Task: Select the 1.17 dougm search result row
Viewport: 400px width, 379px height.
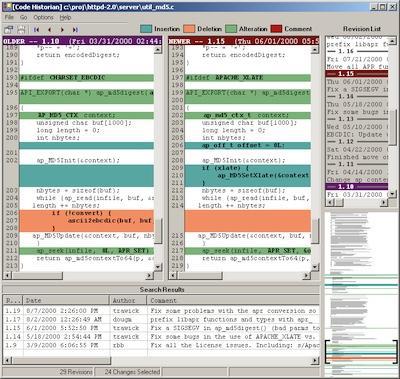Action: (x=161, y=319)
